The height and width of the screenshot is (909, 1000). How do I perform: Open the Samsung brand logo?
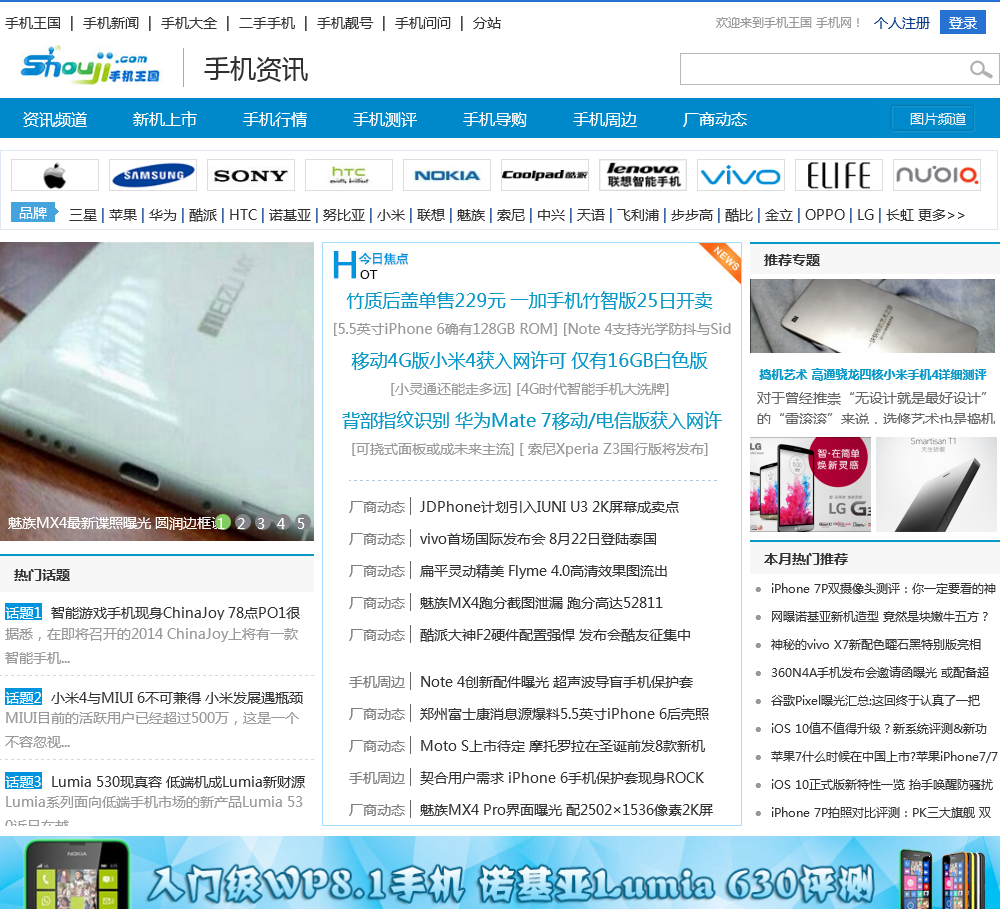pos(153,175)
